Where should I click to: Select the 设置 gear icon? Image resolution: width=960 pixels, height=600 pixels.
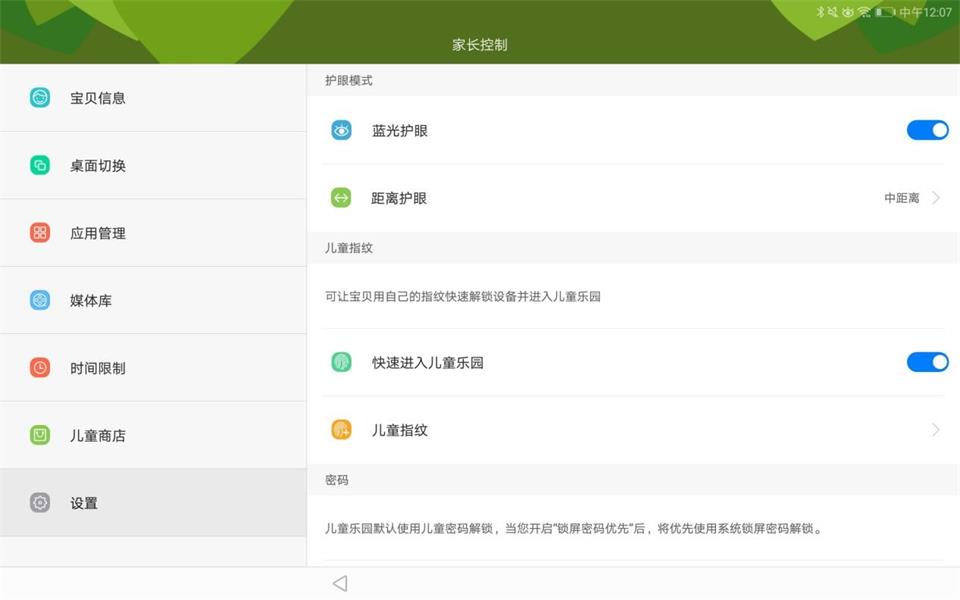click(40, 503)
